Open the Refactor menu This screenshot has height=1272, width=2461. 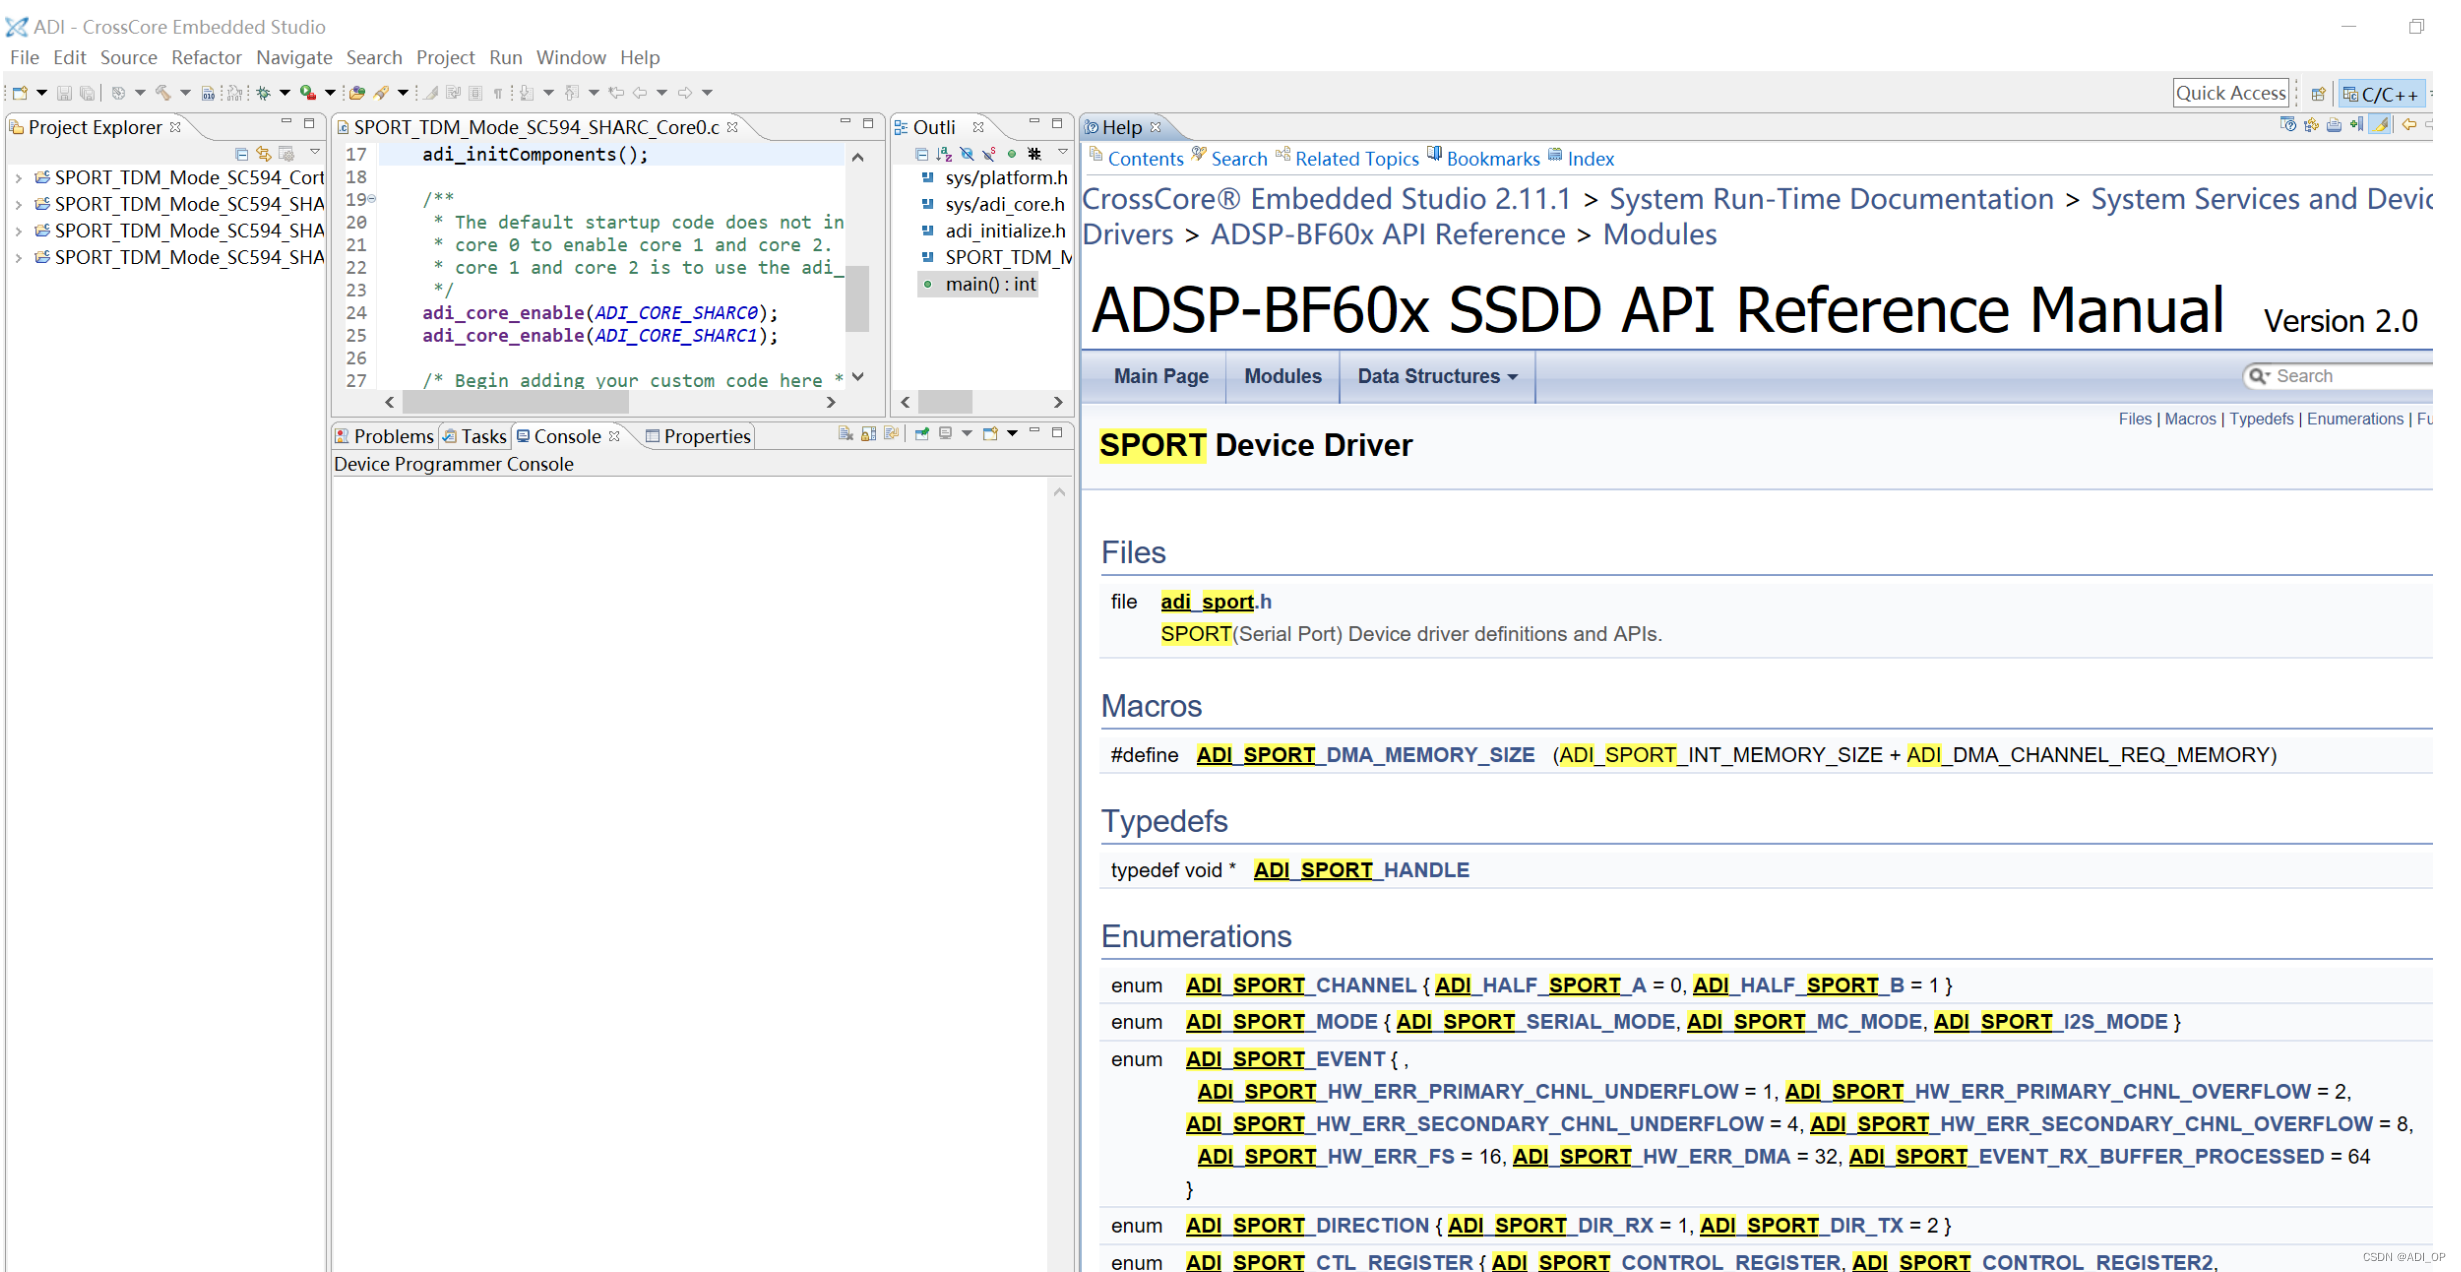pyautogui.click(x=206, y=58)
